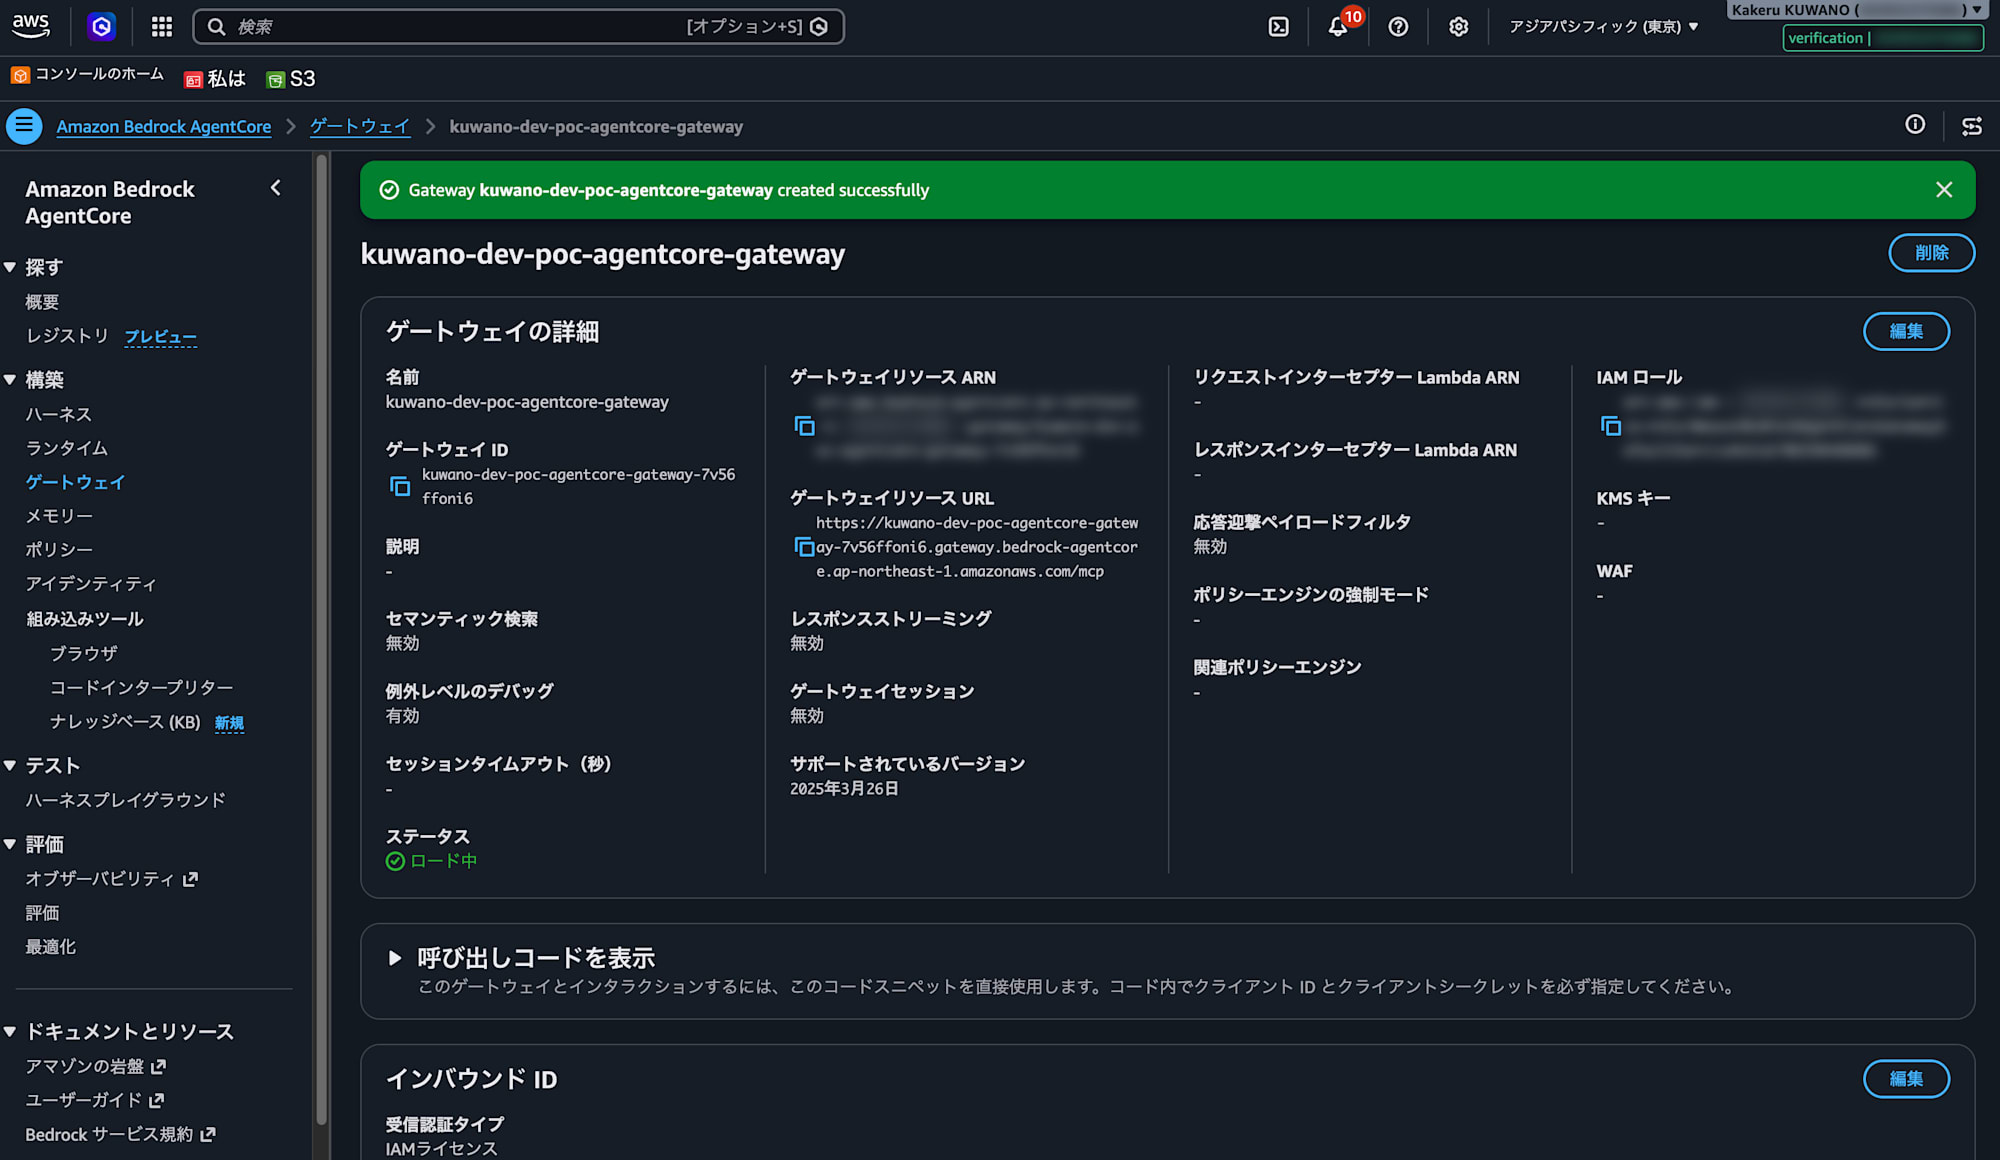Open コンソールのホーム shortcut

click(x=87, y=75)
